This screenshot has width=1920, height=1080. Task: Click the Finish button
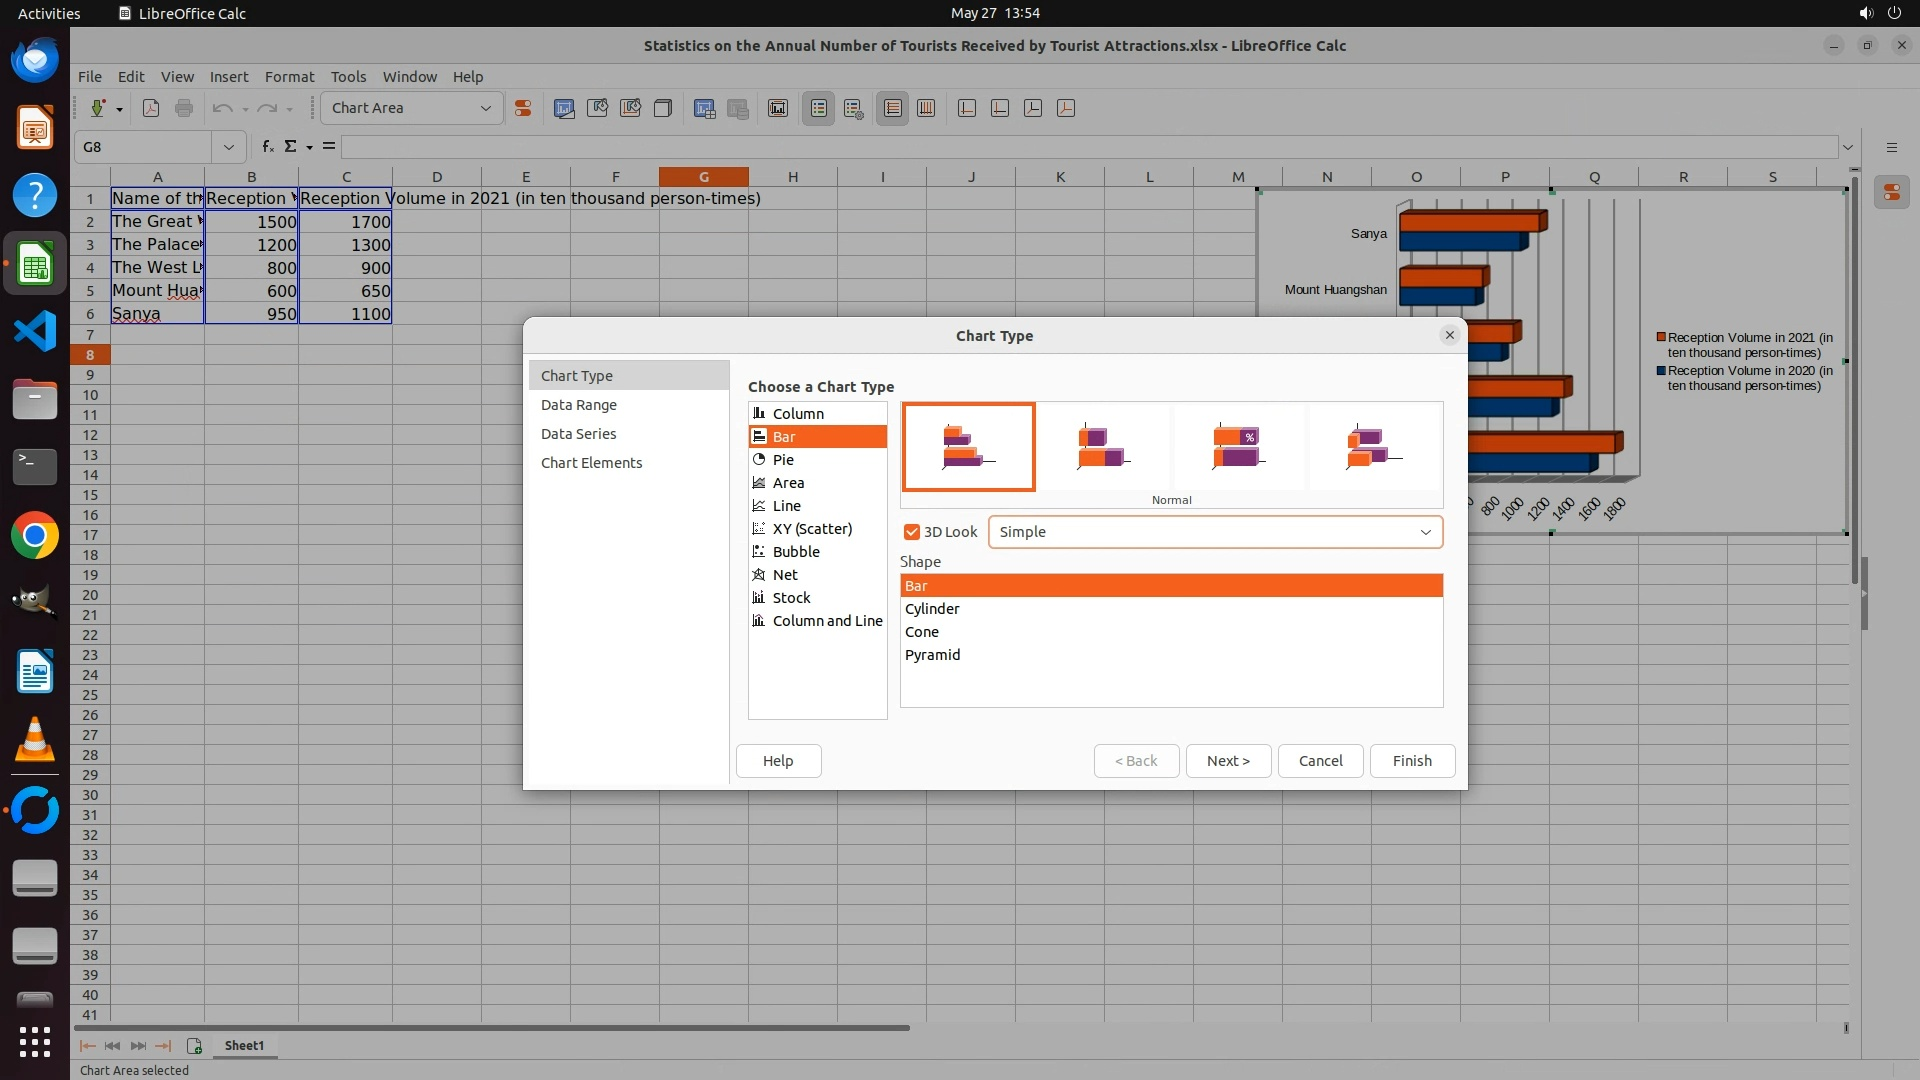[x=1411, y=761]
